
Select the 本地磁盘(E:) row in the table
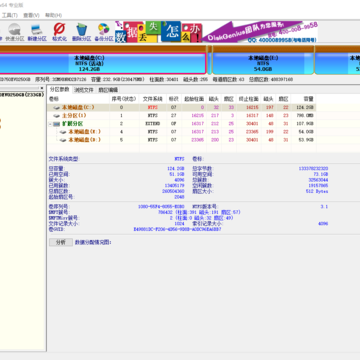click(x=182, y=132)
